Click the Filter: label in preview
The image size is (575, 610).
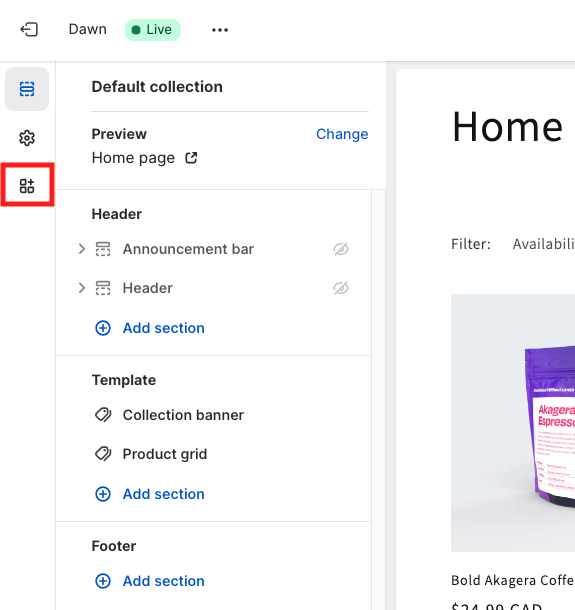click(x=471, y=244)
